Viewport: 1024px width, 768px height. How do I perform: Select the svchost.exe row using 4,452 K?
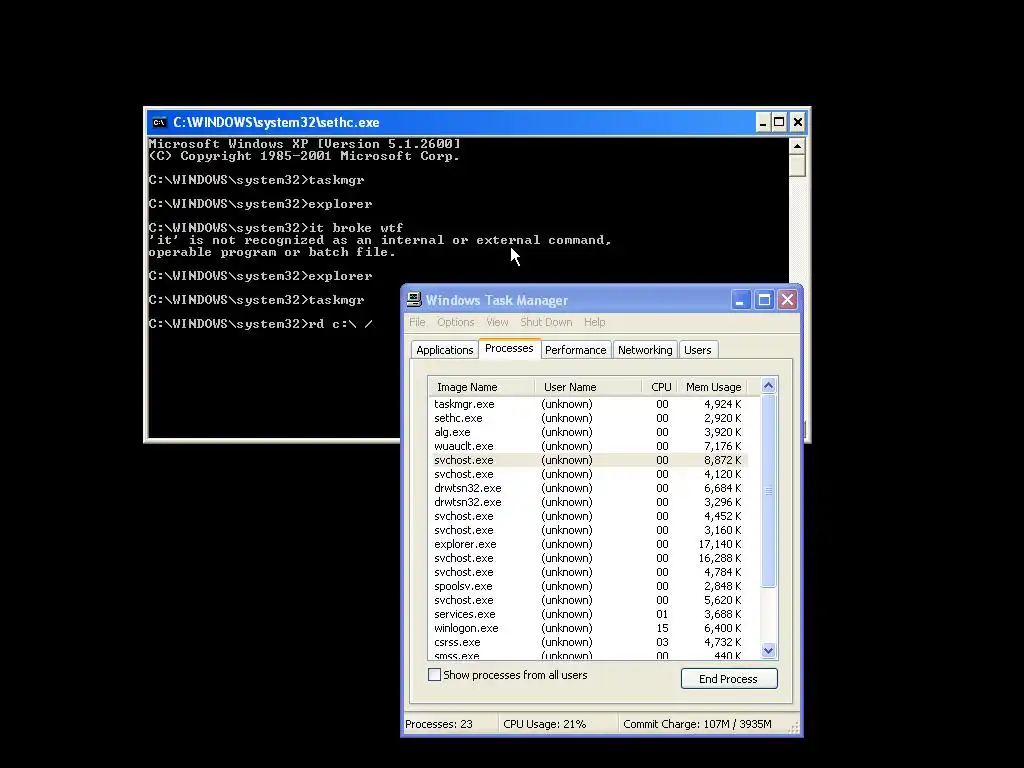[588, 516]
